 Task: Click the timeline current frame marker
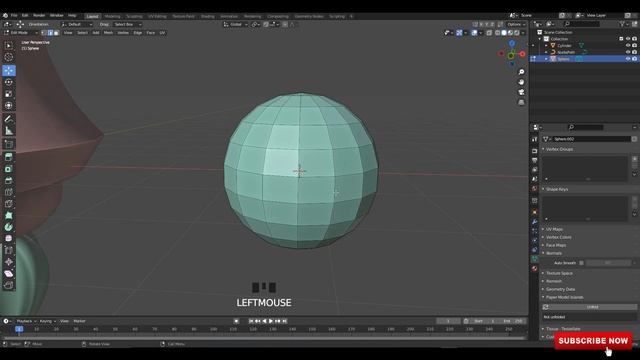[x=19, y=329]
